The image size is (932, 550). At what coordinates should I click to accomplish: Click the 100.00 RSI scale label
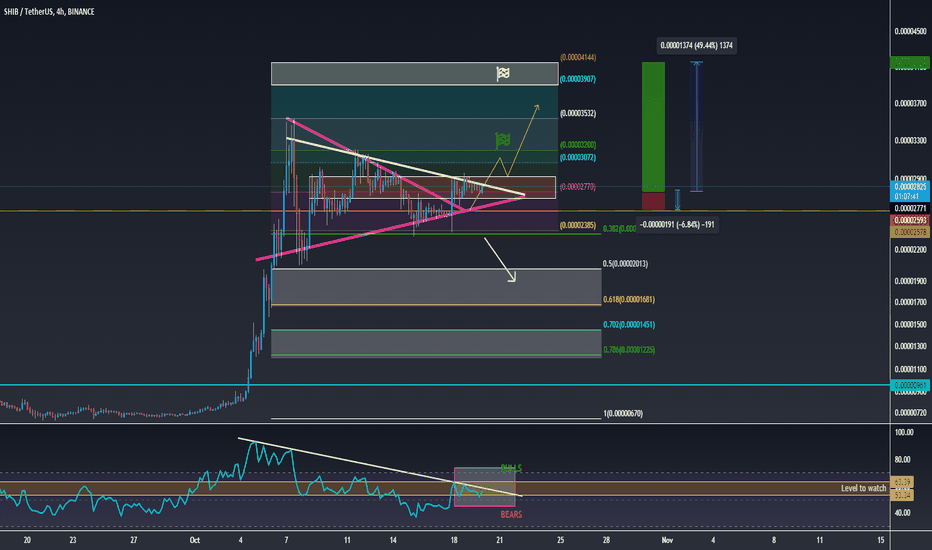pyautogui.click(x=904, y=432)
